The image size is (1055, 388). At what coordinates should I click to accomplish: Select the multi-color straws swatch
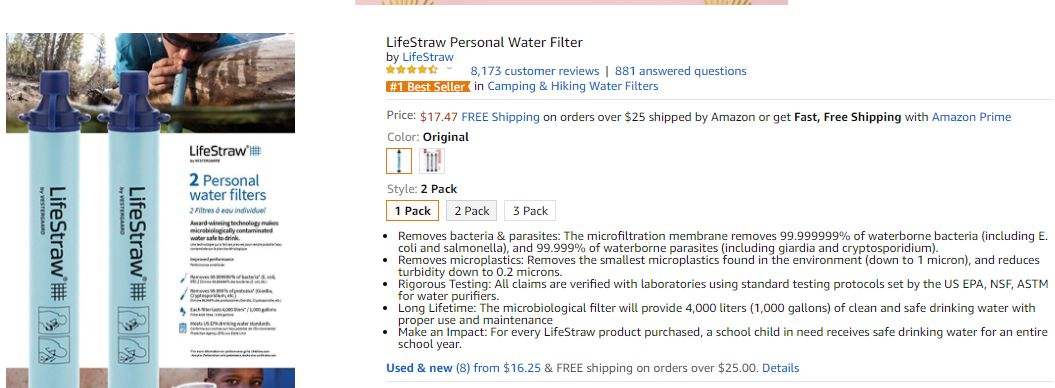click(x=432, y=161)
